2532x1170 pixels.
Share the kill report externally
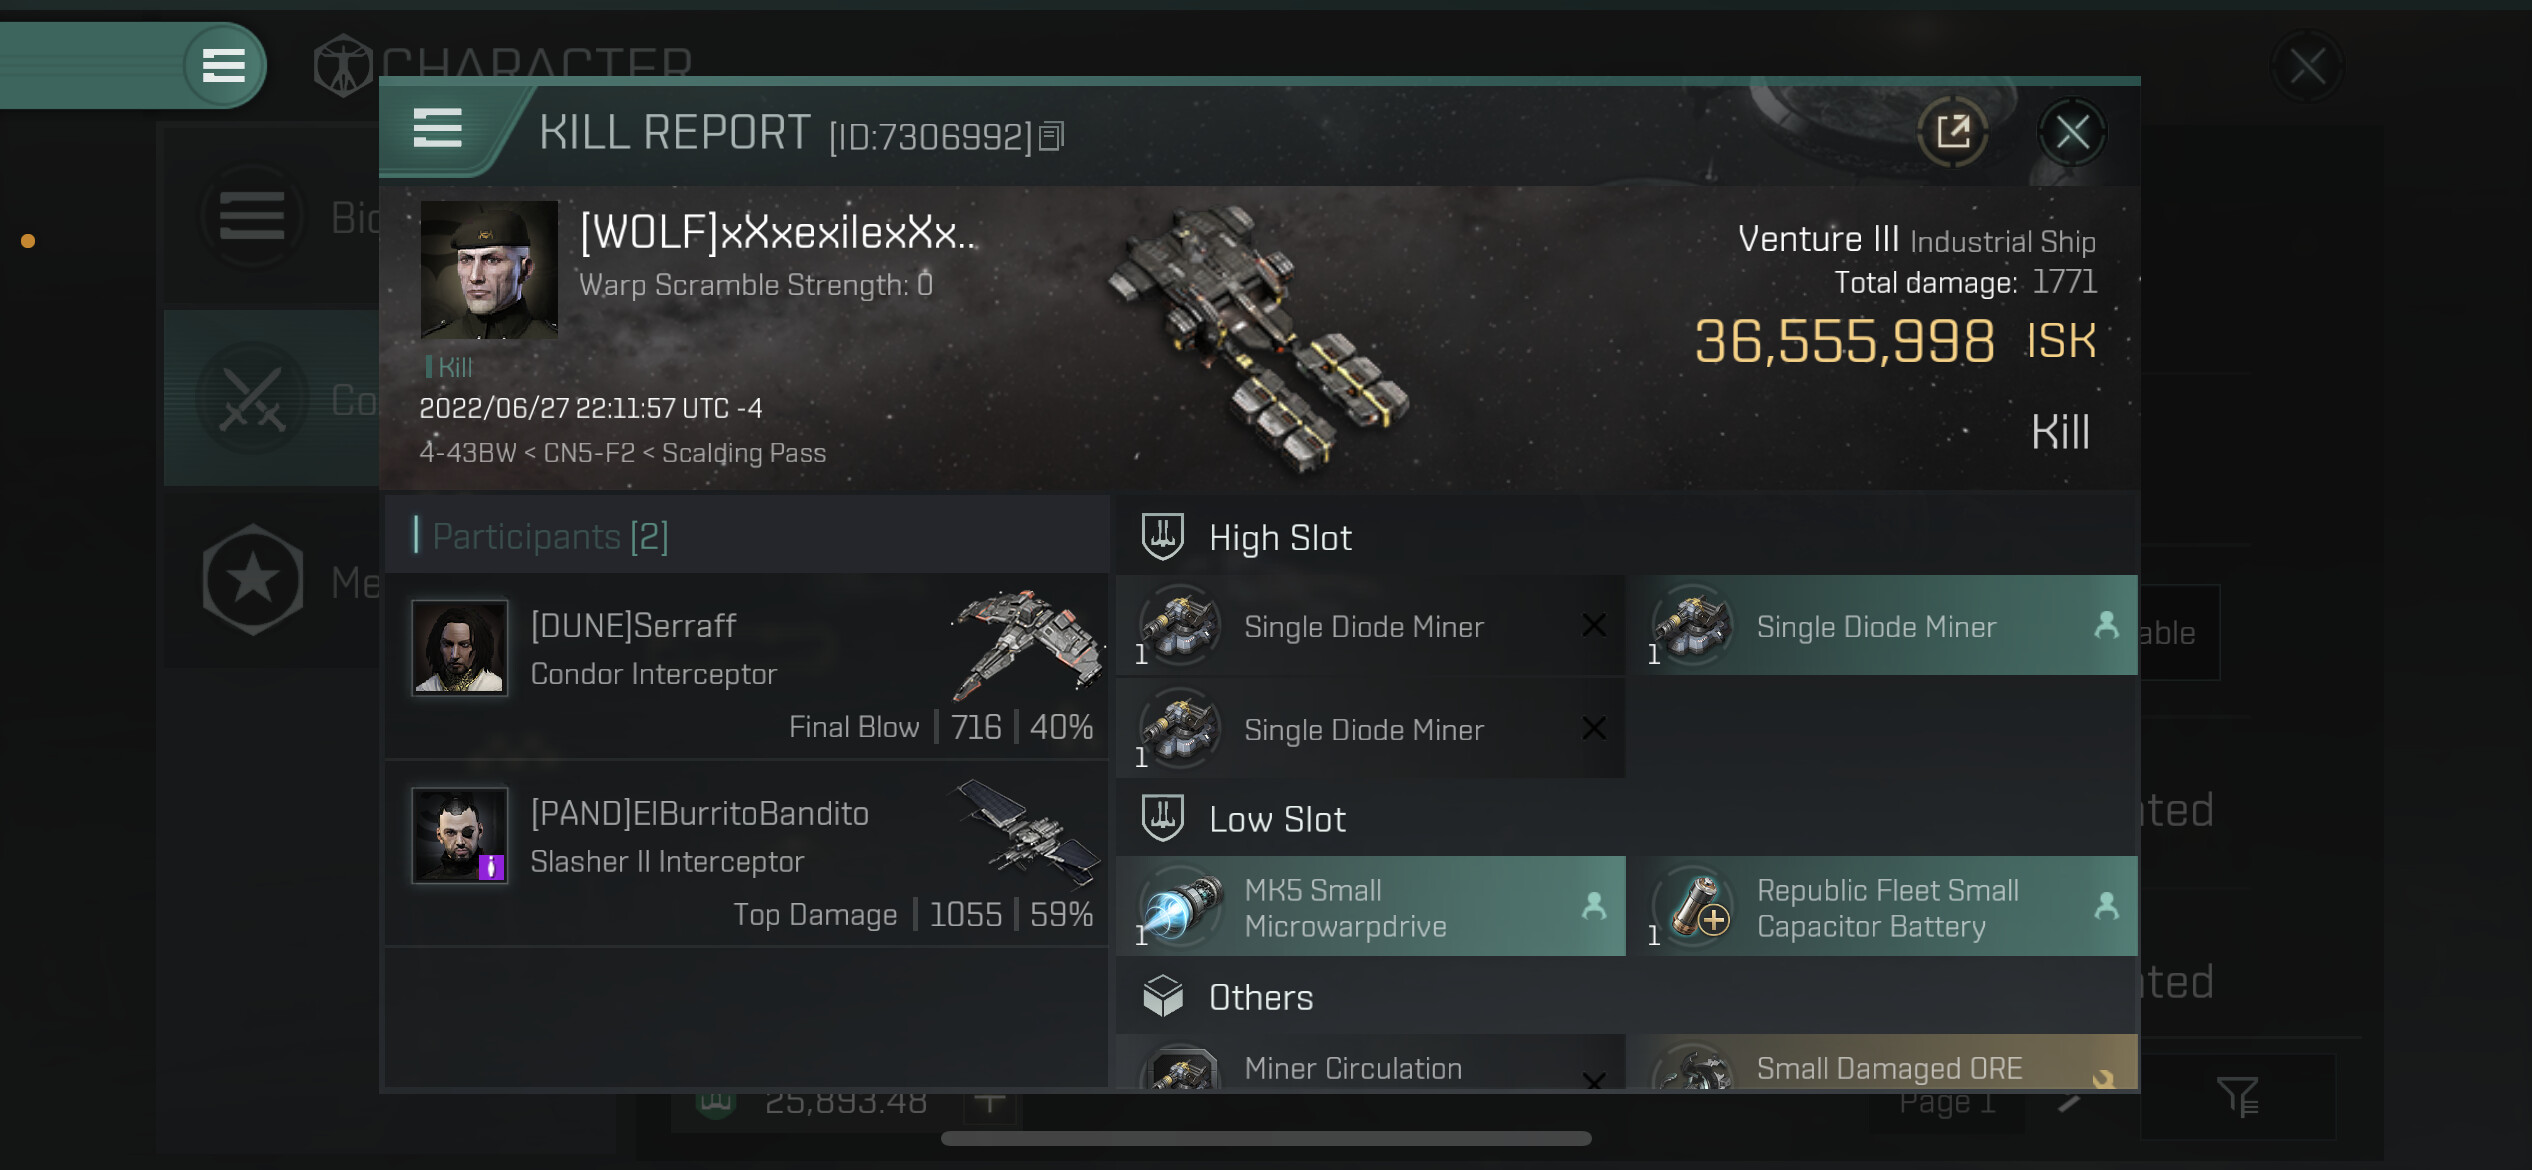[x=1952, y=132]
